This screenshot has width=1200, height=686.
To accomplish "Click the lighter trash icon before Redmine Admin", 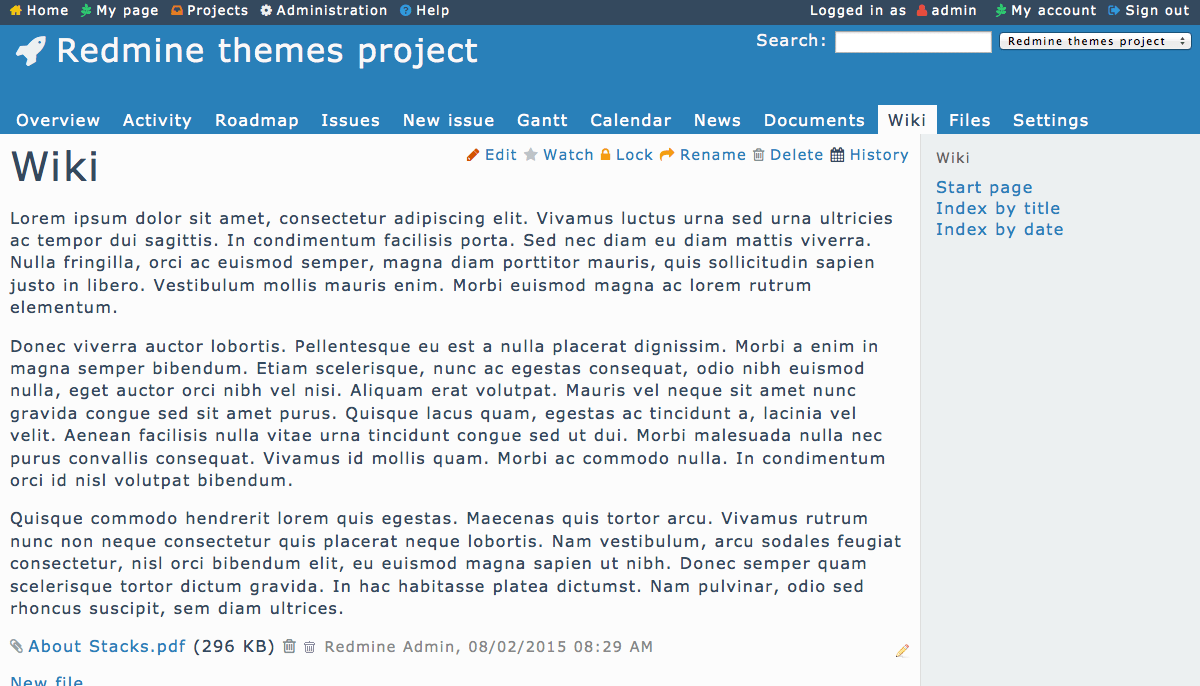I will (310, 648).
